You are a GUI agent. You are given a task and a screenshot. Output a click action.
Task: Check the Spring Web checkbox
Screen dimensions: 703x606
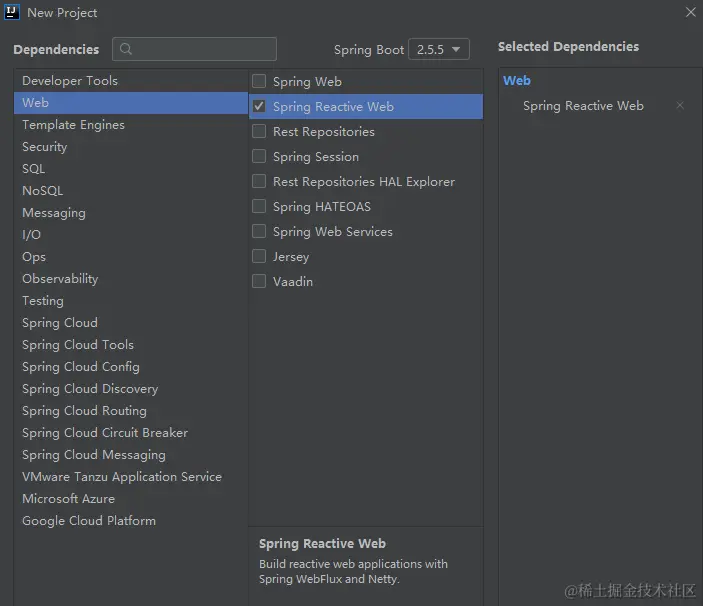259,81
